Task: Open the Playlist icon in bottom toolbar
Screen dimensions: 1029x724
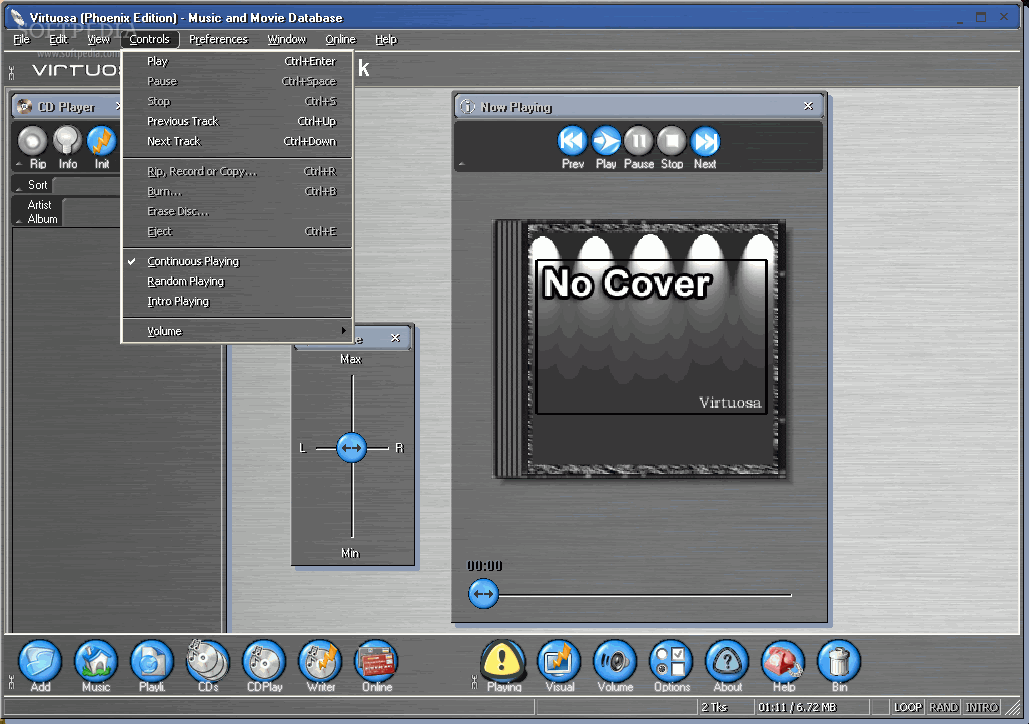Action: coord(152,667)
